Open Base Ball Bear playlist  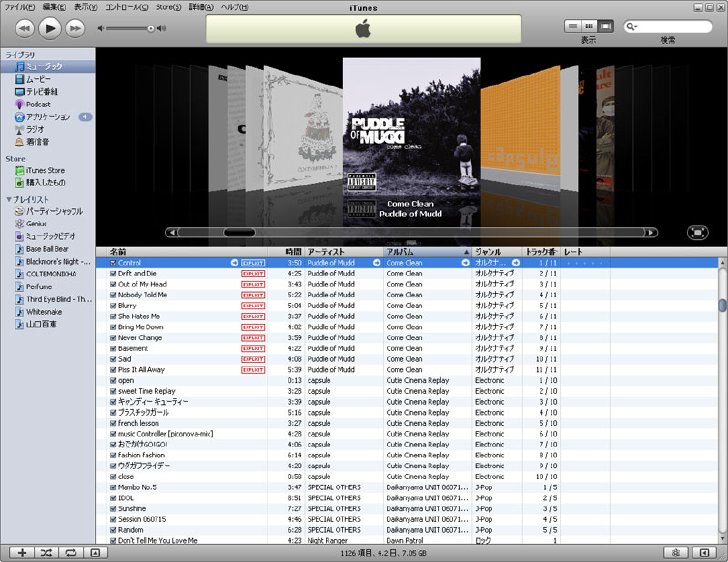[48, 249]
